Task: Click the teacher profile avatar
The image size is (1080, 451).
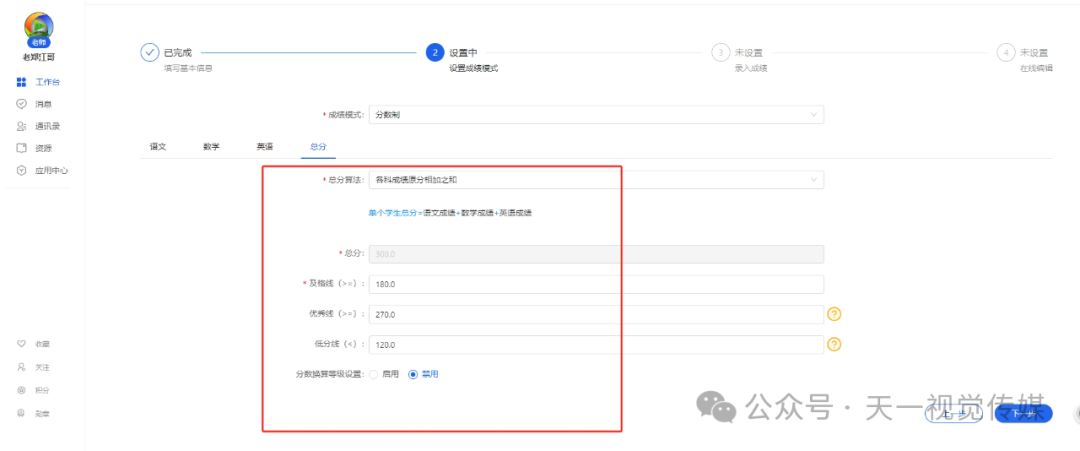Action: [39, 28]
